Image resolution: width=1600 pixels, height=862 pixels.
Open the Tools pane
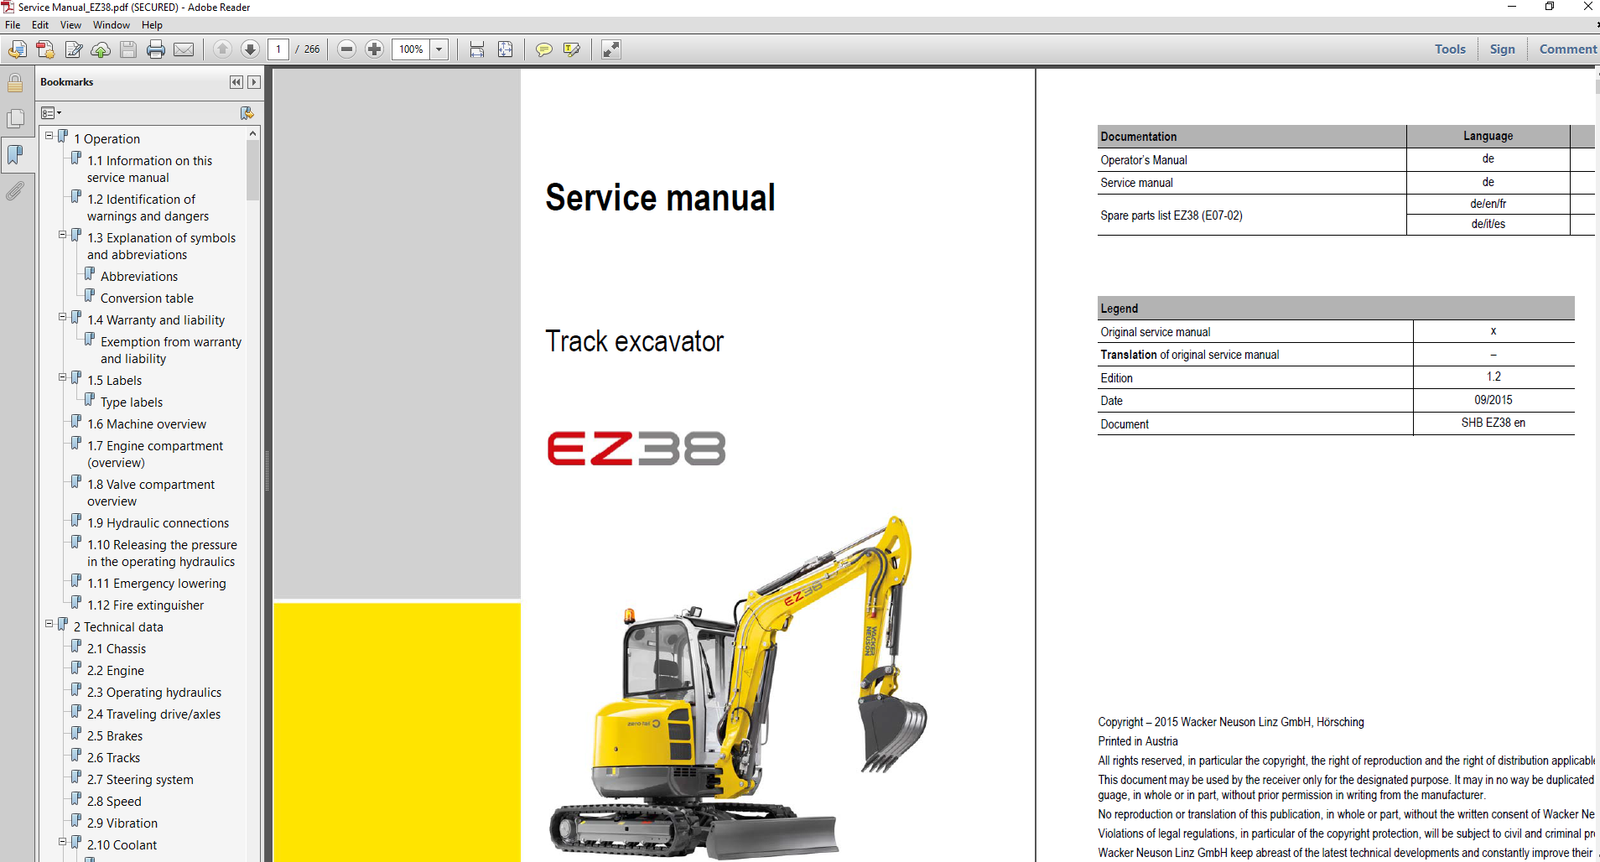pos(1449,49)
